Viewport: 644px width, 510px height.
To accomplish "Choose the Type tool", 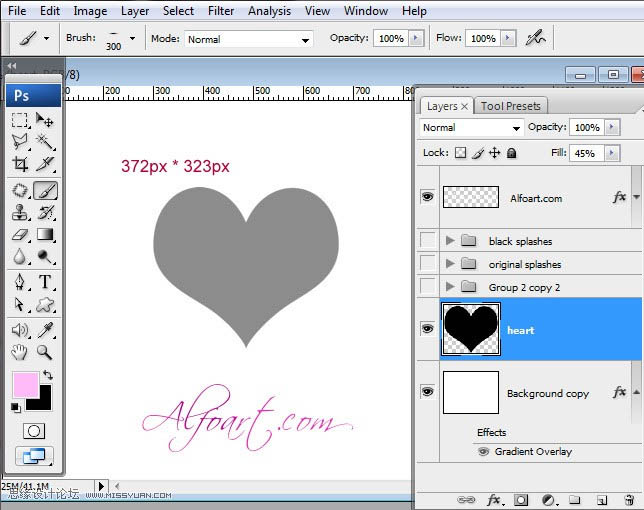I will click(x=45, y=282).
